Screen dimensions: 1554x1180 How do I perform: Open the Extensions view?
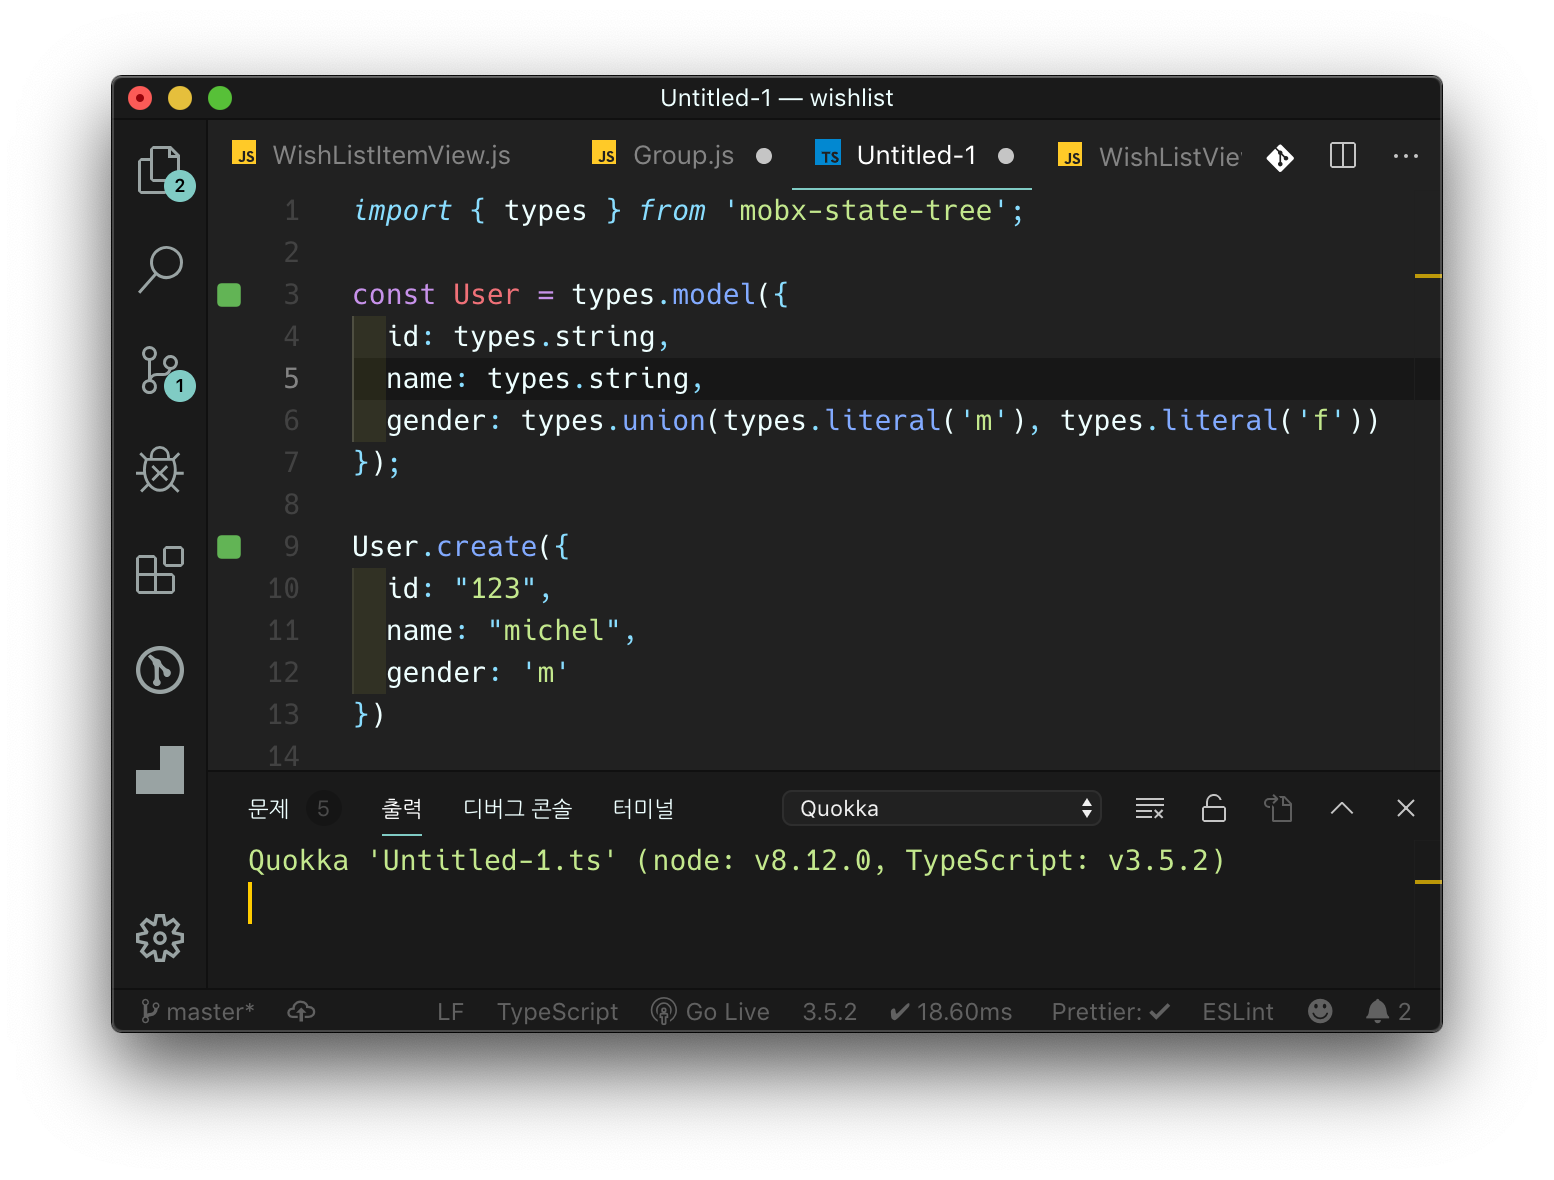[160, 570]
